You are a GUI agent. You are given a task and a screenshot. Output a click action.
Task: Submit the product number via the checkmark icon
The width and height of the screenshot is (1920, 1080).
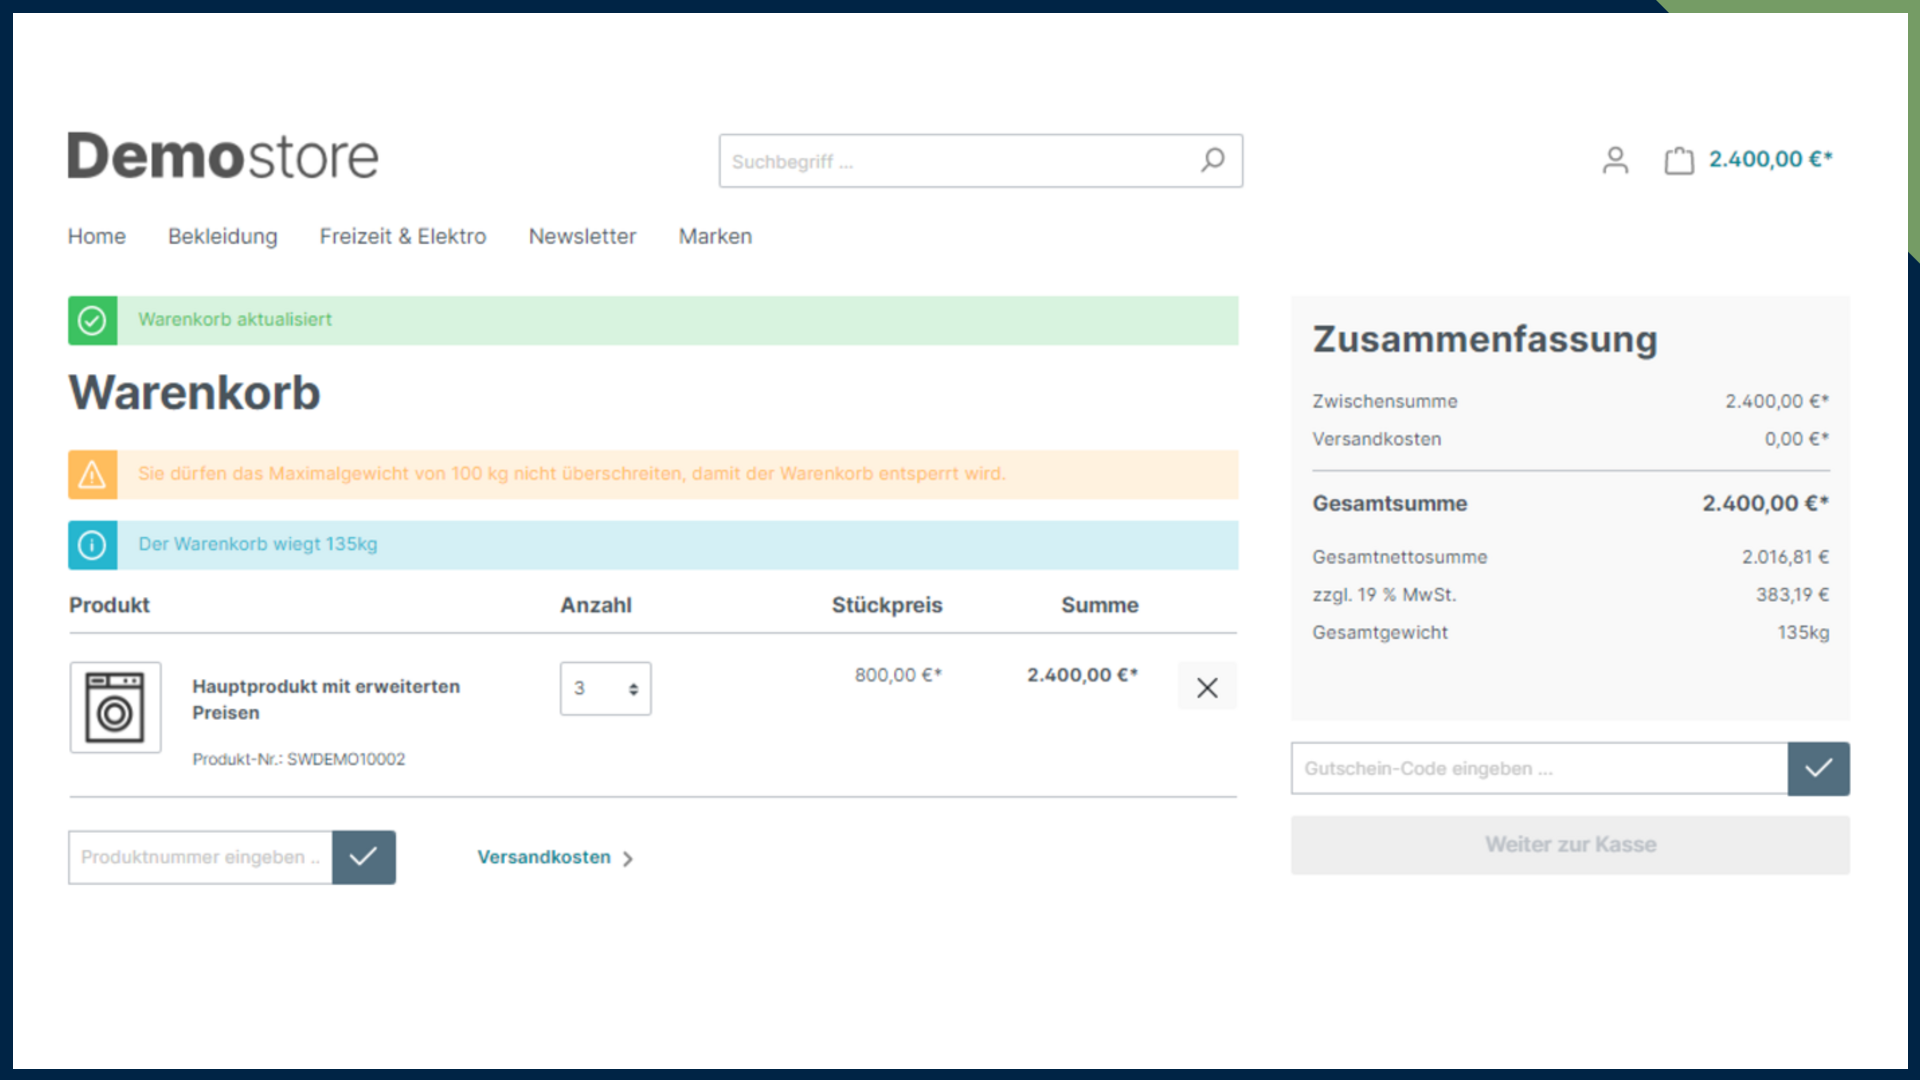[x=364, y=857]
